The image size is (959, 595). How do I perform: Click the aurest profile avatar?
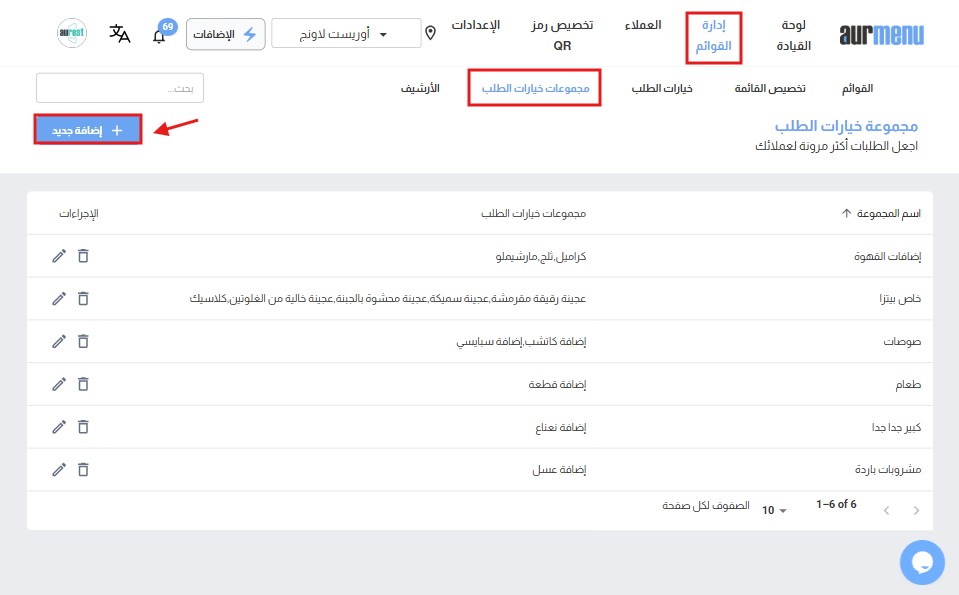[x=72, y=34]
